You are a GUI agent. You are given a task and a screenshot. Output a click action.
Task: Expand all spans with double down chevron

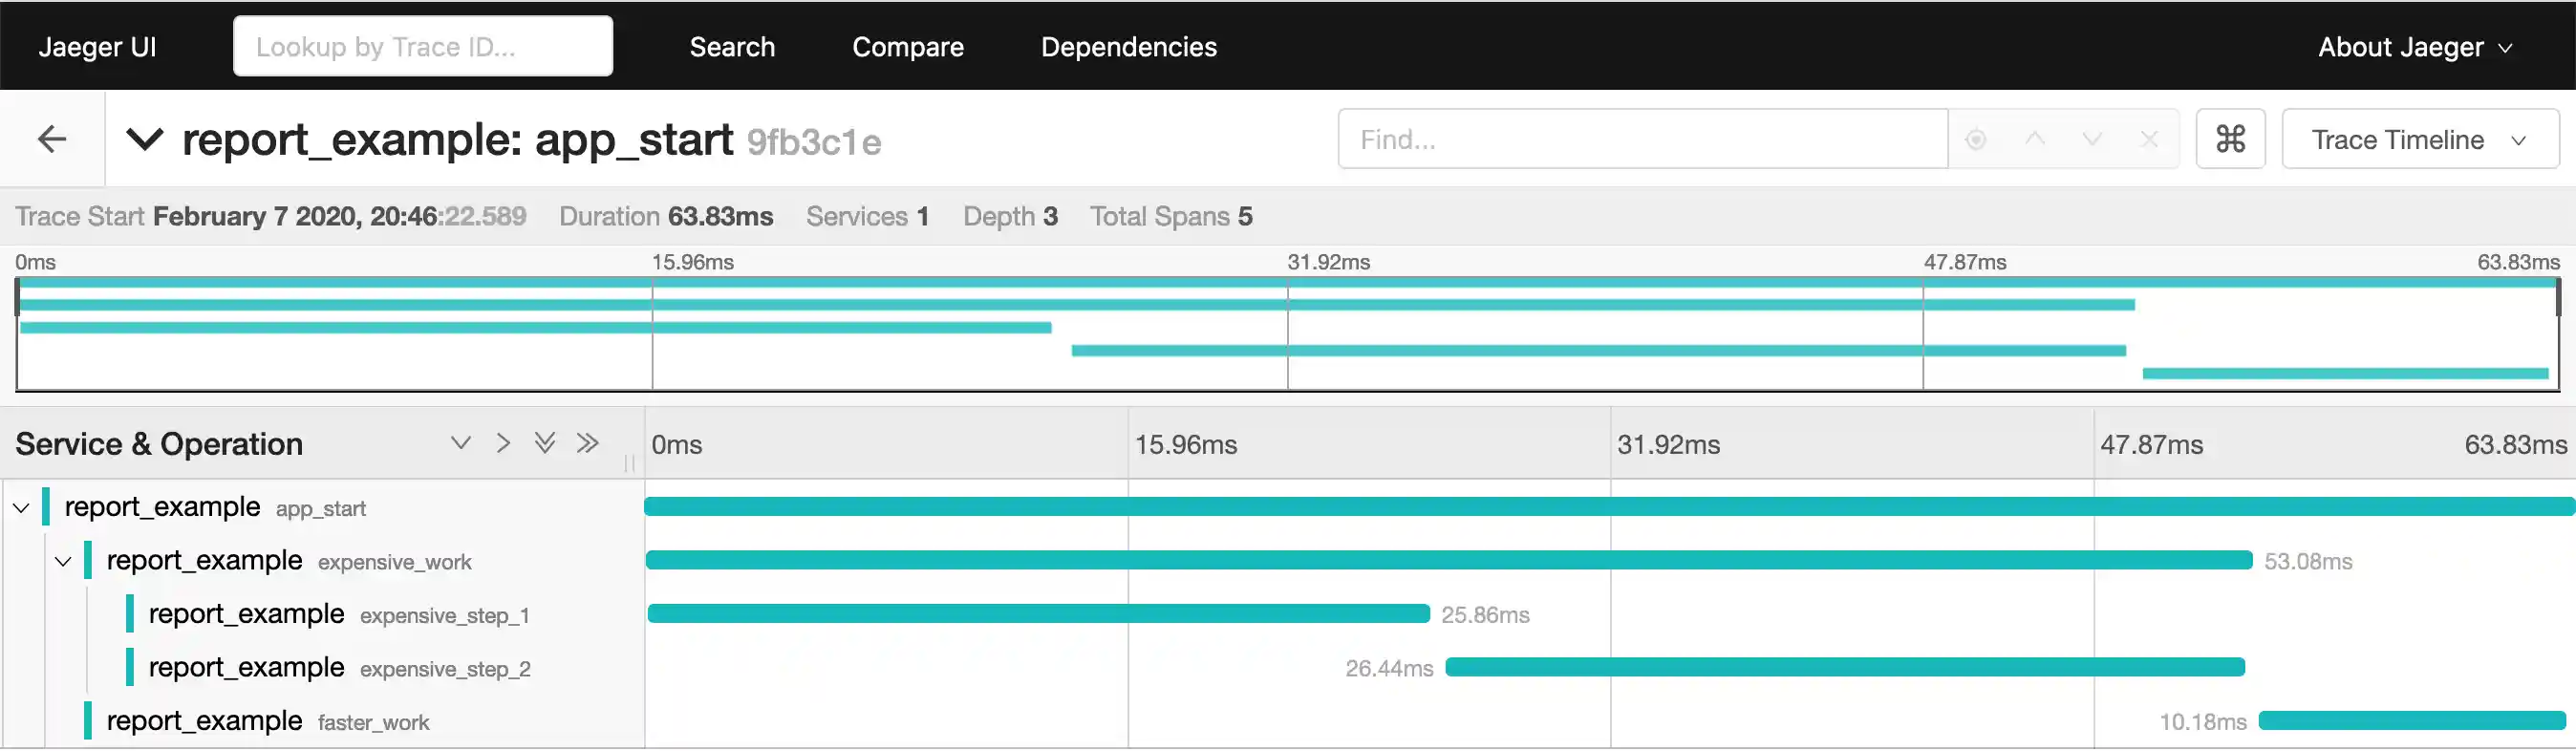coord(545,443)
